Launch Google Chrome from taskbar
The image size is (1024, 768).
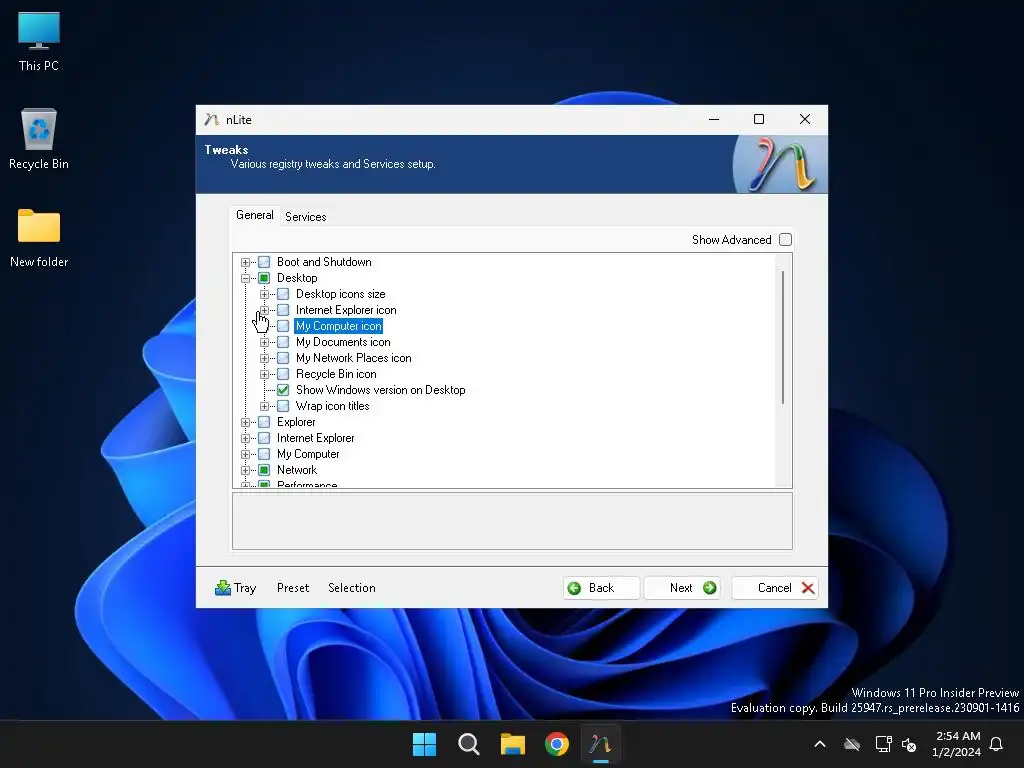[557, 744]
